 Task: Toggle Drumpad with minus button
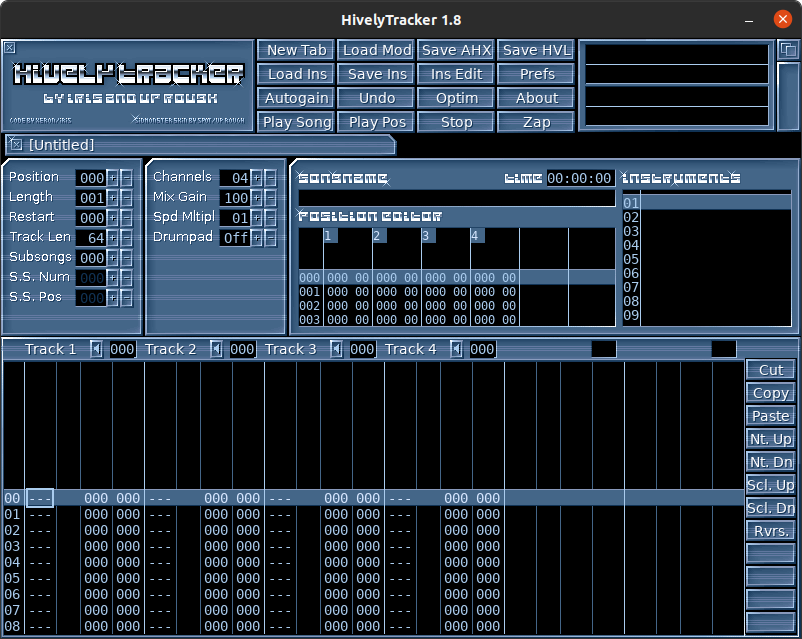(x=270, y=238)
